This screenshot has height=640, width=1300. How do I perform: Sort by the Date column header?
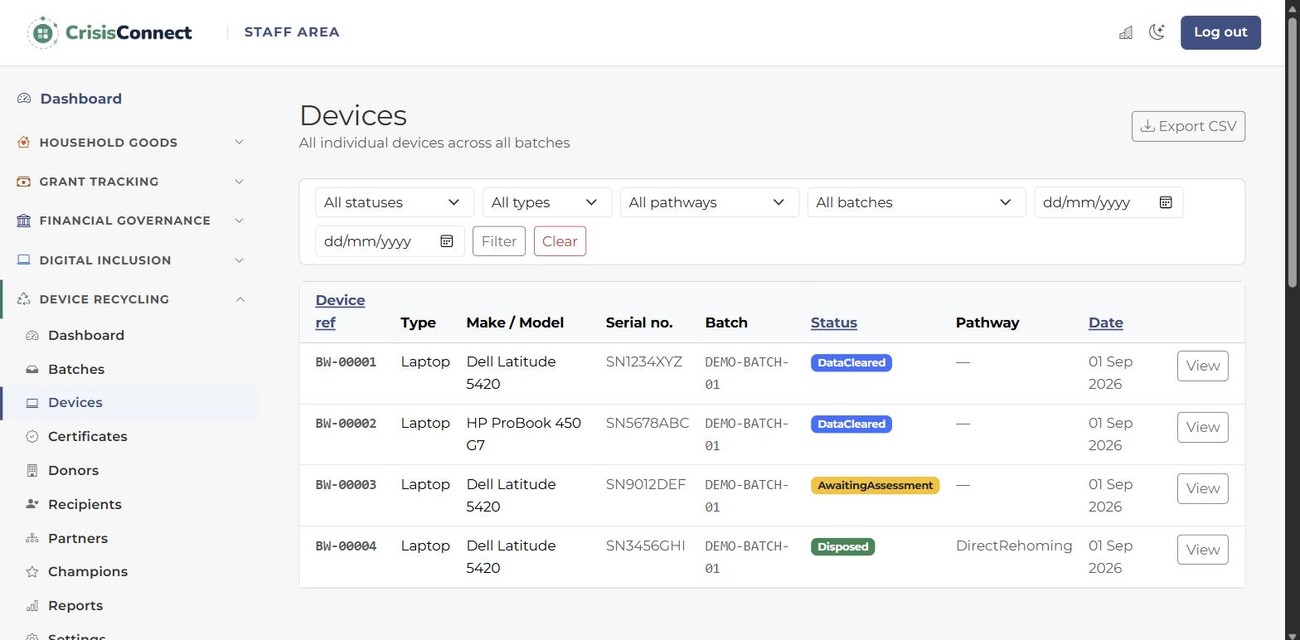(1105, 323)
